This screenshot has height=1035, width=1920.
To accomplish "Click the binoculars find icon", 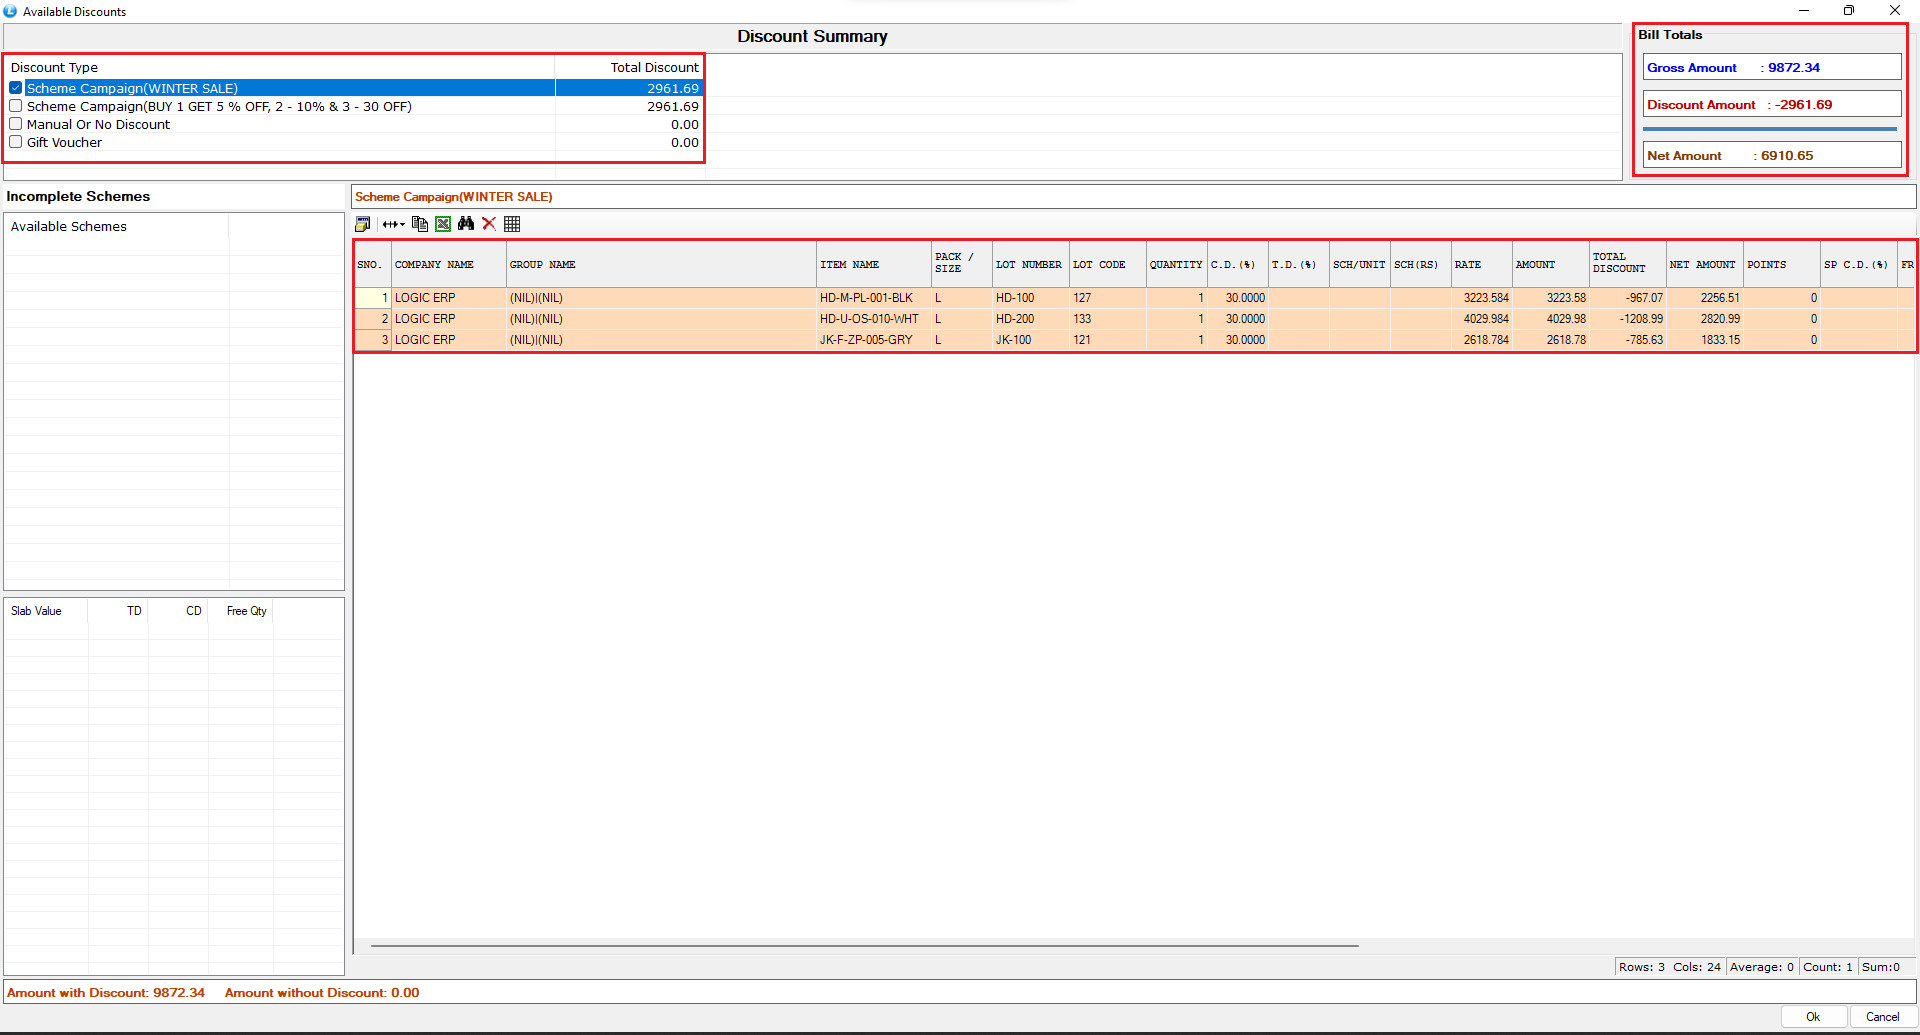I will click(466, 224).
